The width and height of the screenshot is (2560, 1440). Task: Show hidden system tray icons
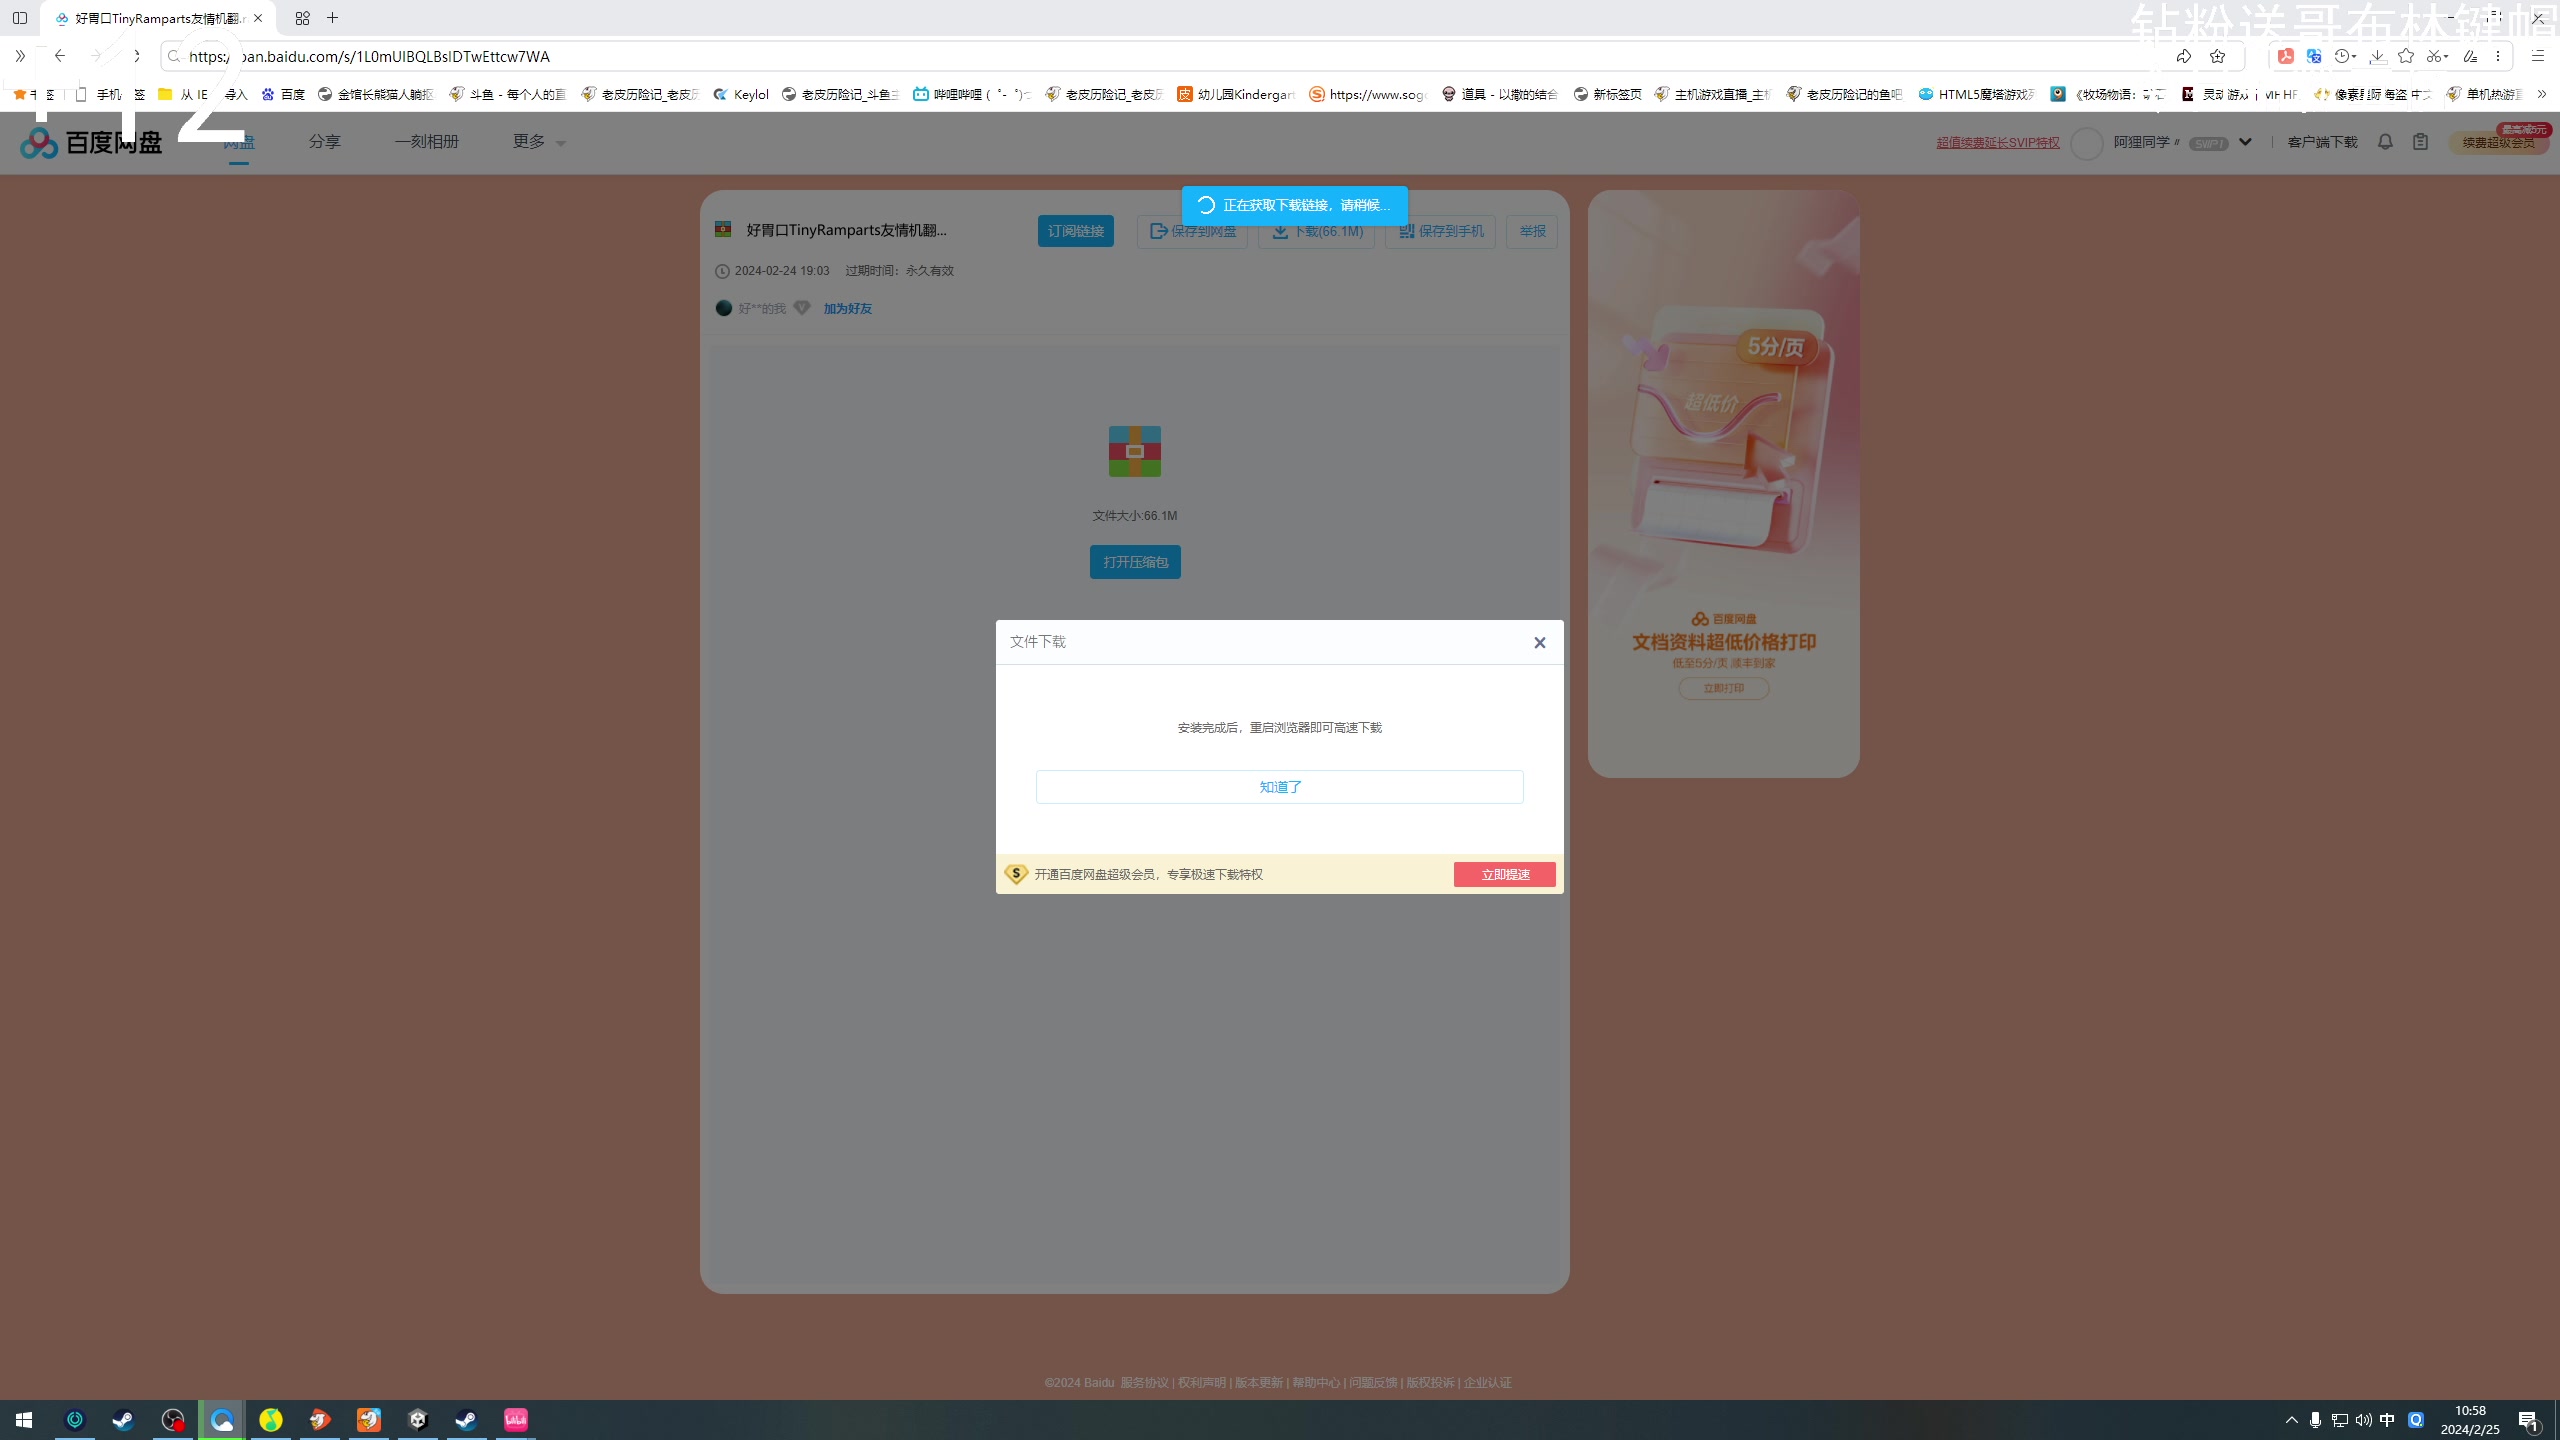pyautogui.click(x=2291, y=1420)
